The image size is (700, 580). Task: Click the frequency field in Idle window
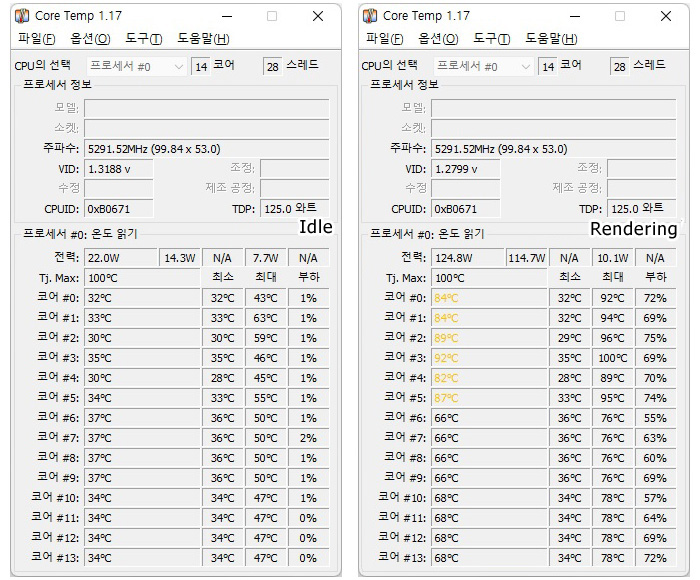[207, 149]
